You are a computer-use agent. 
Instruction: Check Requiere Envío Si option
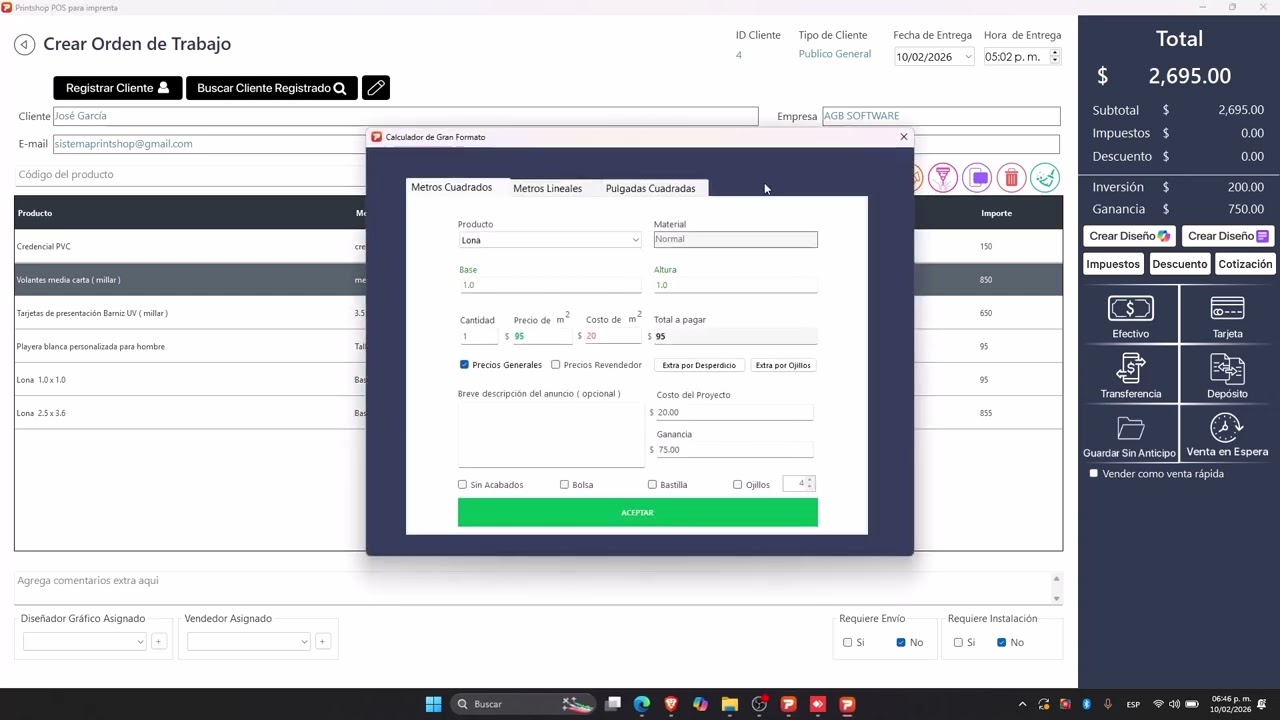(848, 642)
